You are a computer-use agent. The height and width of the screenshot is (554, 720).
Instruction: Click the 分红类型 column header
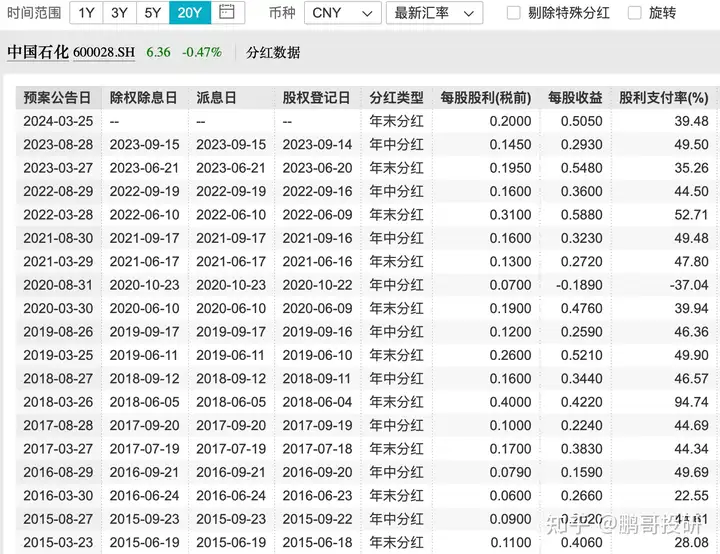[396, 98]
